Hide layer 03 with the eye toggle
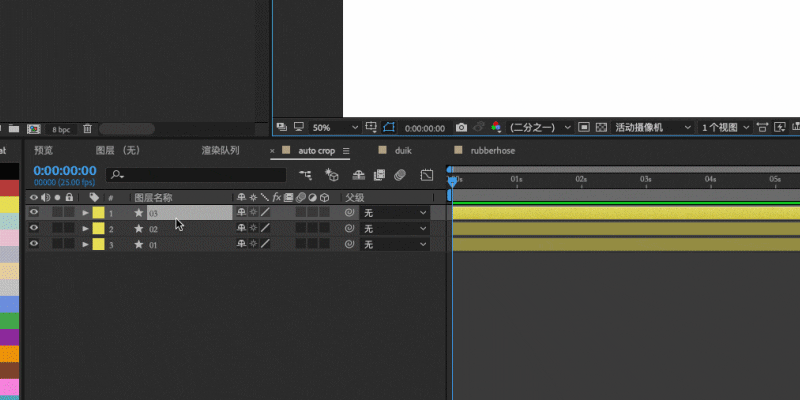The height and width of the screenshot is (400, 800). [34, 212]
